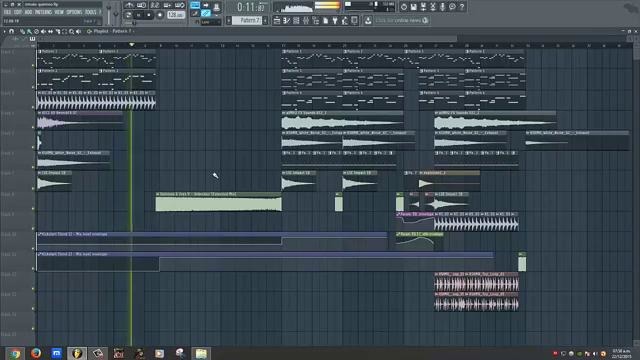
Task: Toggle the metronome icon
Action: pos(129,5)
